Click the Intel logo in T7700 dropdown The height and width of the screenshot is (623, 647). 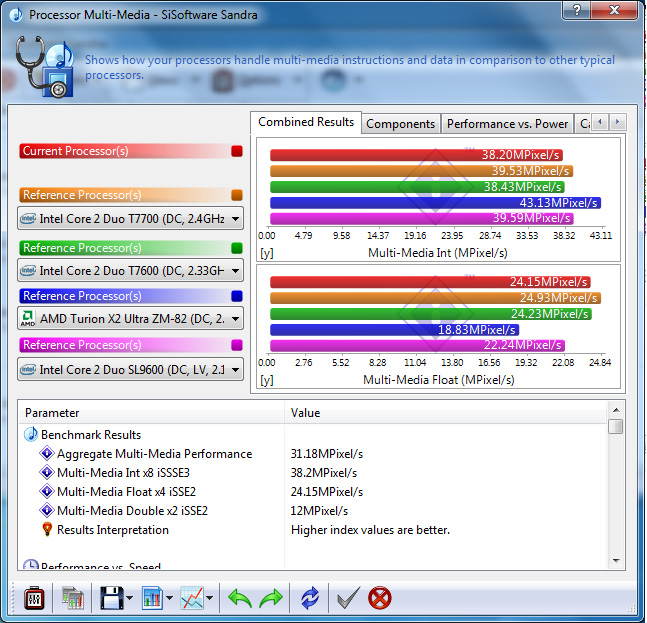[x=28, y=218]
